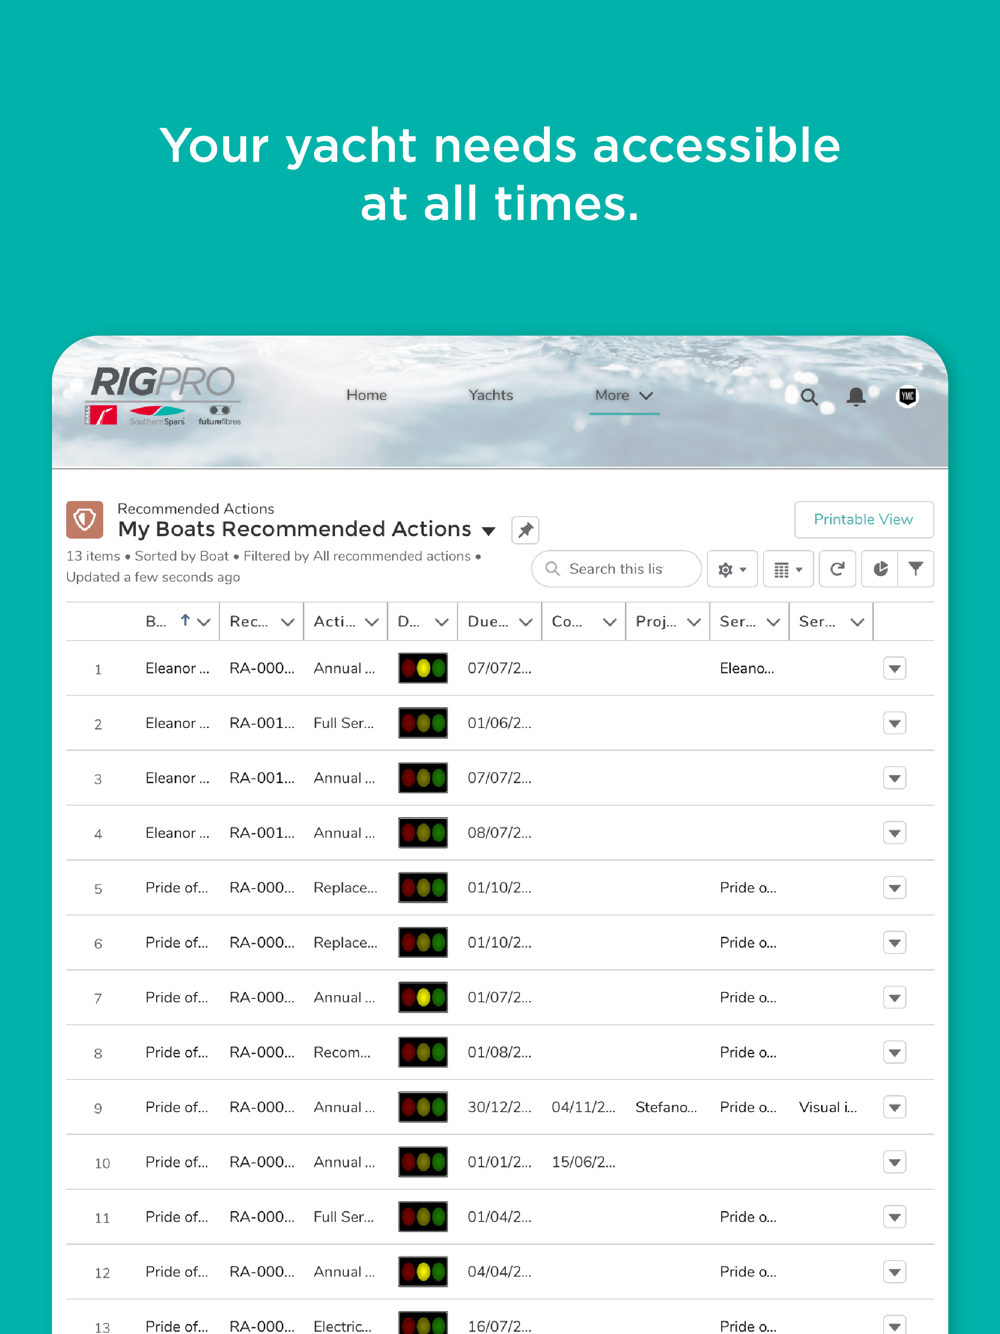
Task: Click the 30/12/2... due date in row 9
Action: click(x=499, y=1107)
